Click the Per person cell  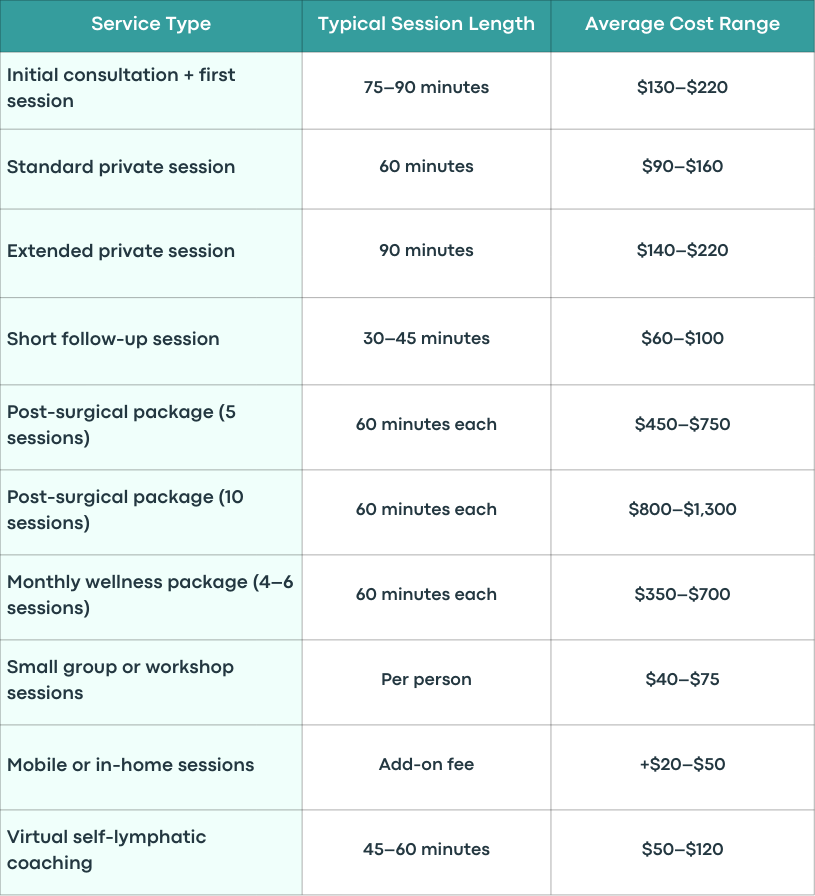coord(426,682)
